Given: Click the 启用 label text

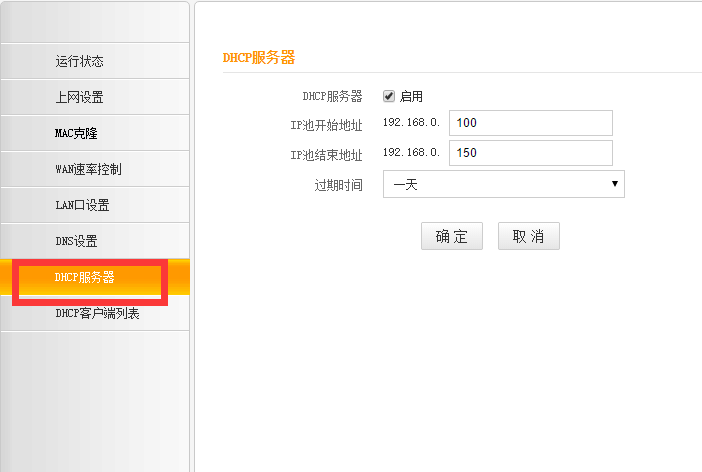Looking at the screenshot, I should 411,96.
